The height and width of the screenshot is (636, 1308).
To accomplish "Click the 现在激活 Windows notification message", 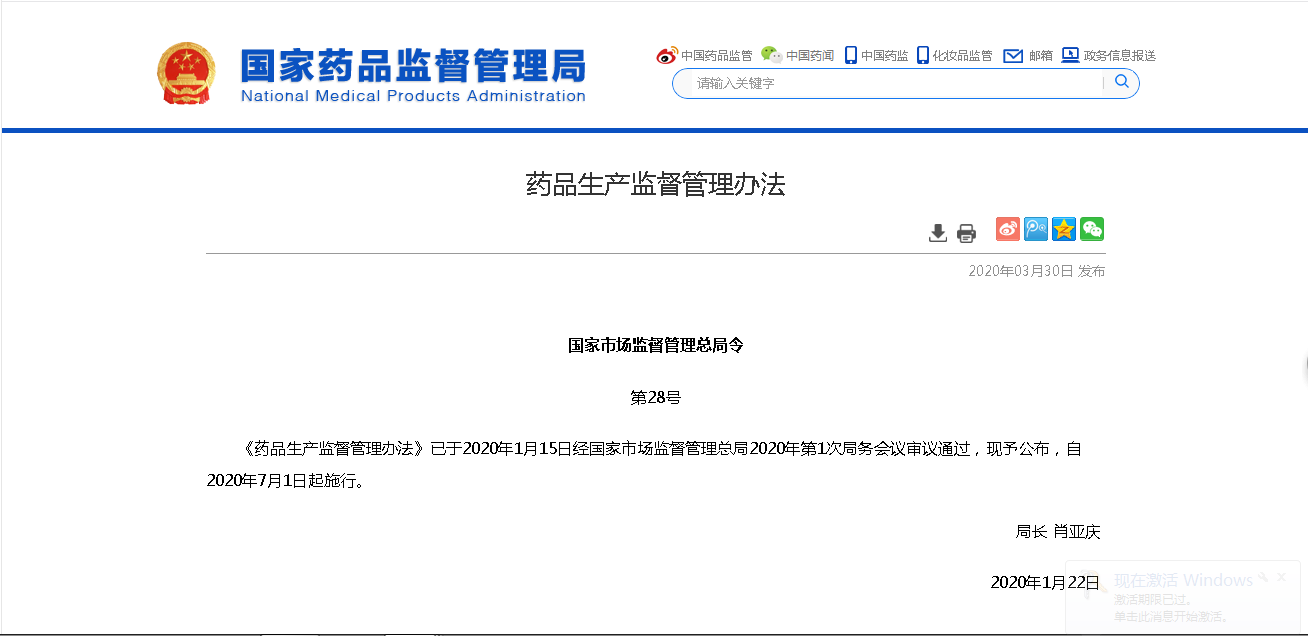I will [x=1183, y=581].
